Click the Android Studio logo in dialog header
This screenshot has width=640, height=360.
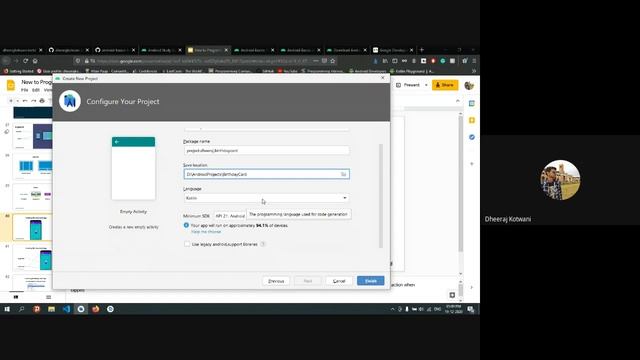pos(70,101)
